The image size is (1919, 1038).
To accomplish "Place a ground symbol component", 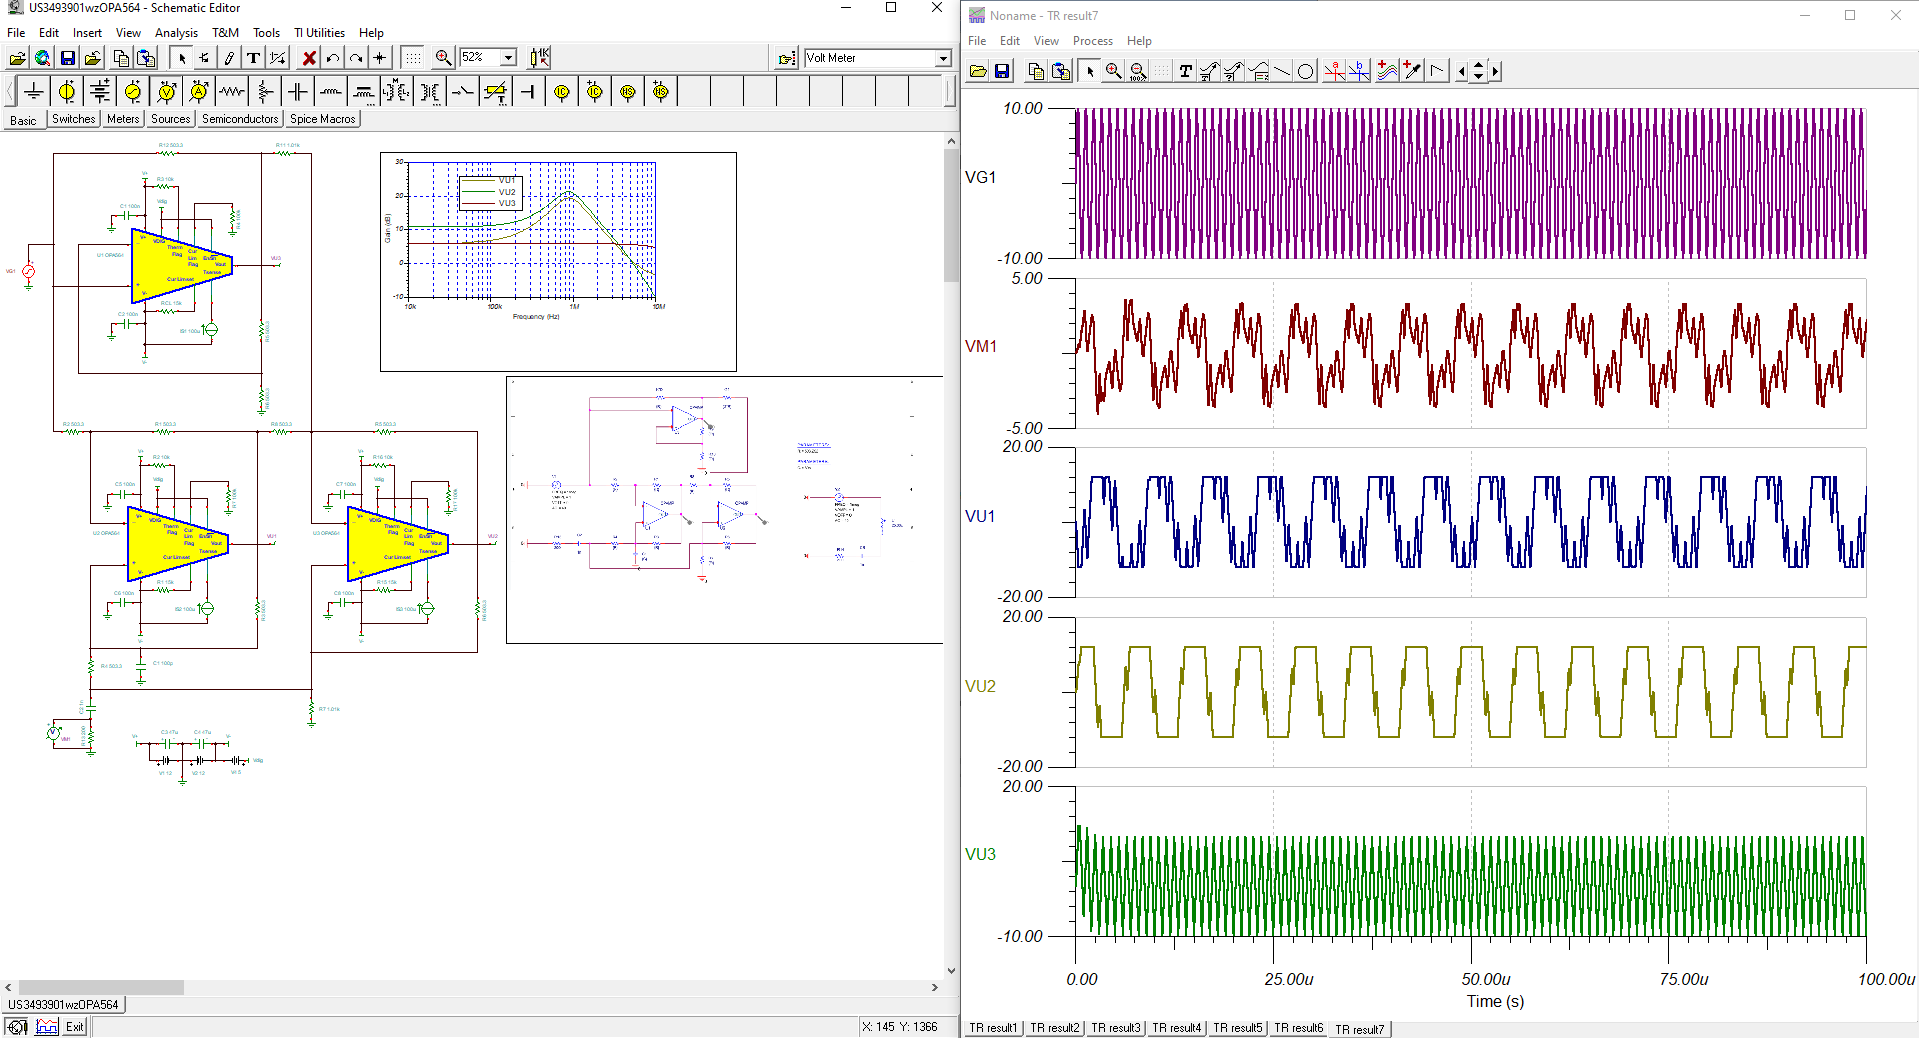I will click(x=34, y=92).
